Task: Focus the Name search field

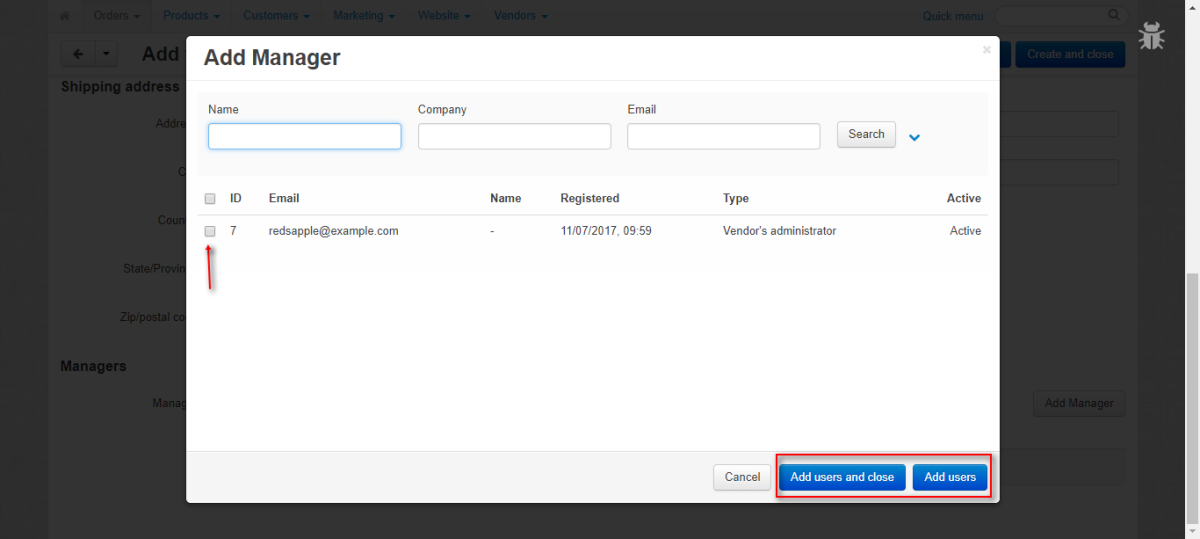Action: 305,136
